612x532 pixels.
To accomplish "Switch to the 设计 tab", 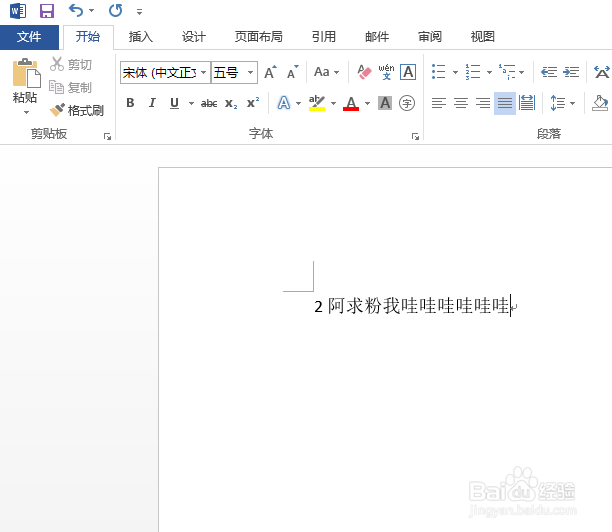I will pyautogui.click(x=194, y=37).
